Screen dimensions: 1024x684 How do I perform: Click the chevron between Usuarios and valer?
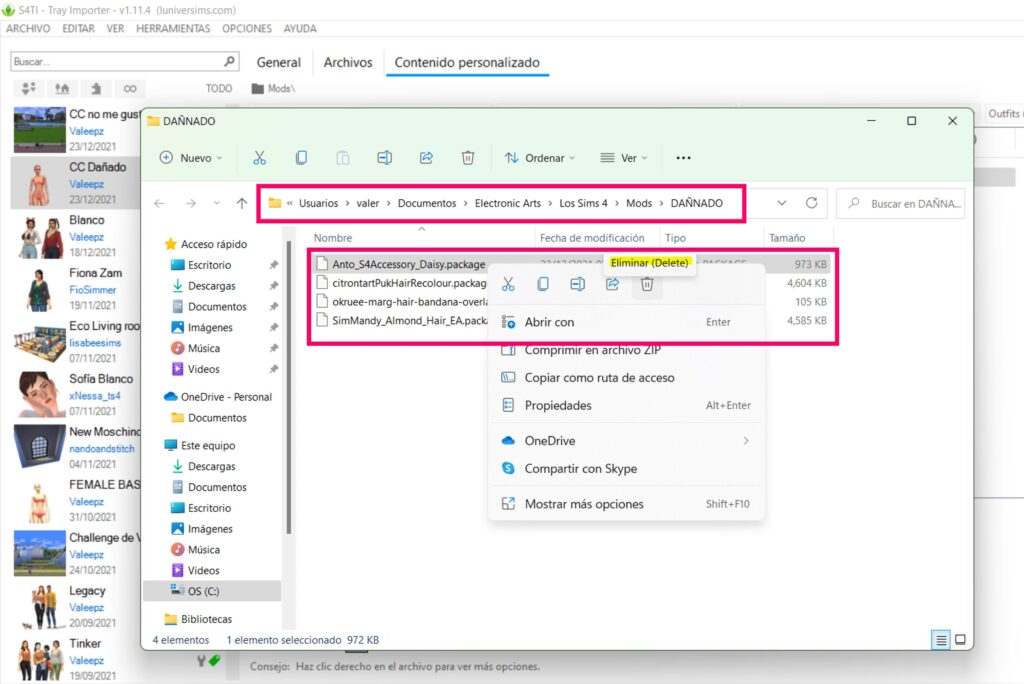(x=347, y=203)
